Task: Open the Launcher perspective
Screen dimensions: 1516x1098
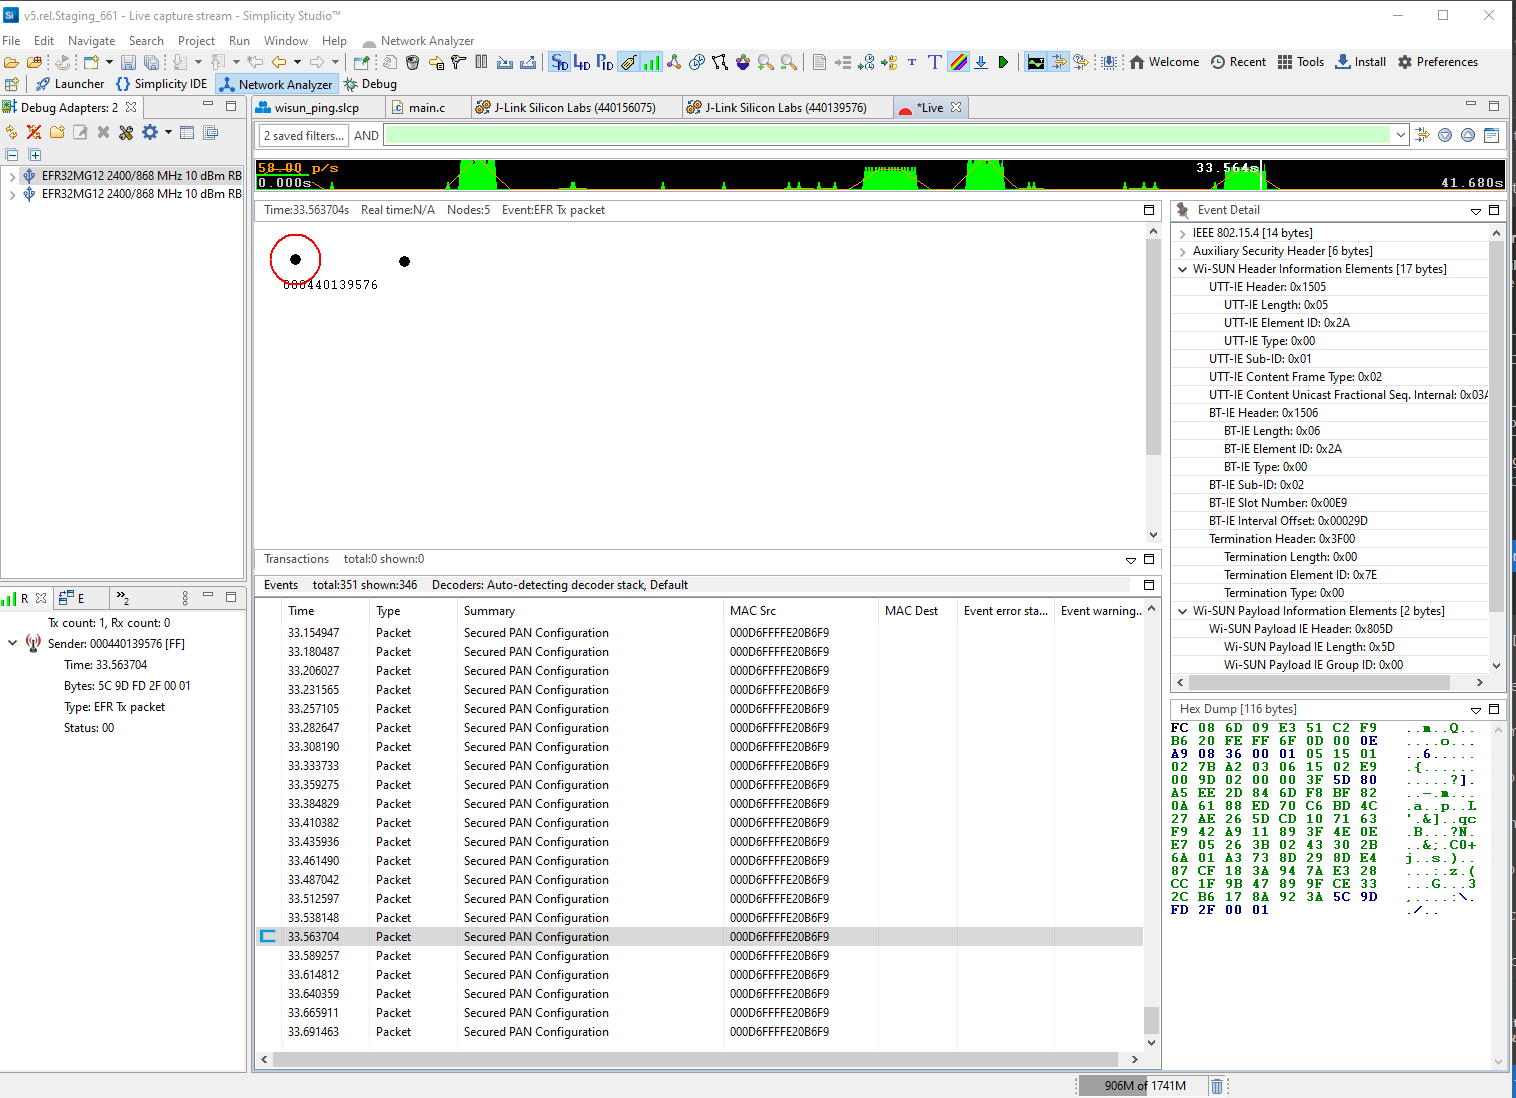Action: (68, 84)
